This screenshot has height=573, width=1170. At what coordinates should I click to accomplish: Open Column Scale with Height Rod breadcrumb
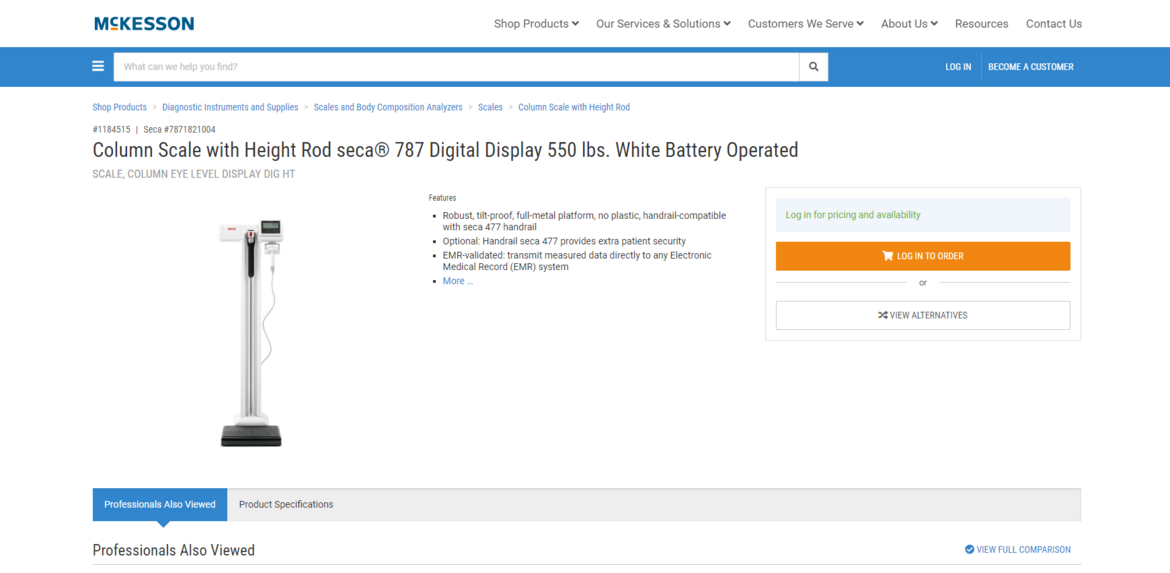[574, 107]
